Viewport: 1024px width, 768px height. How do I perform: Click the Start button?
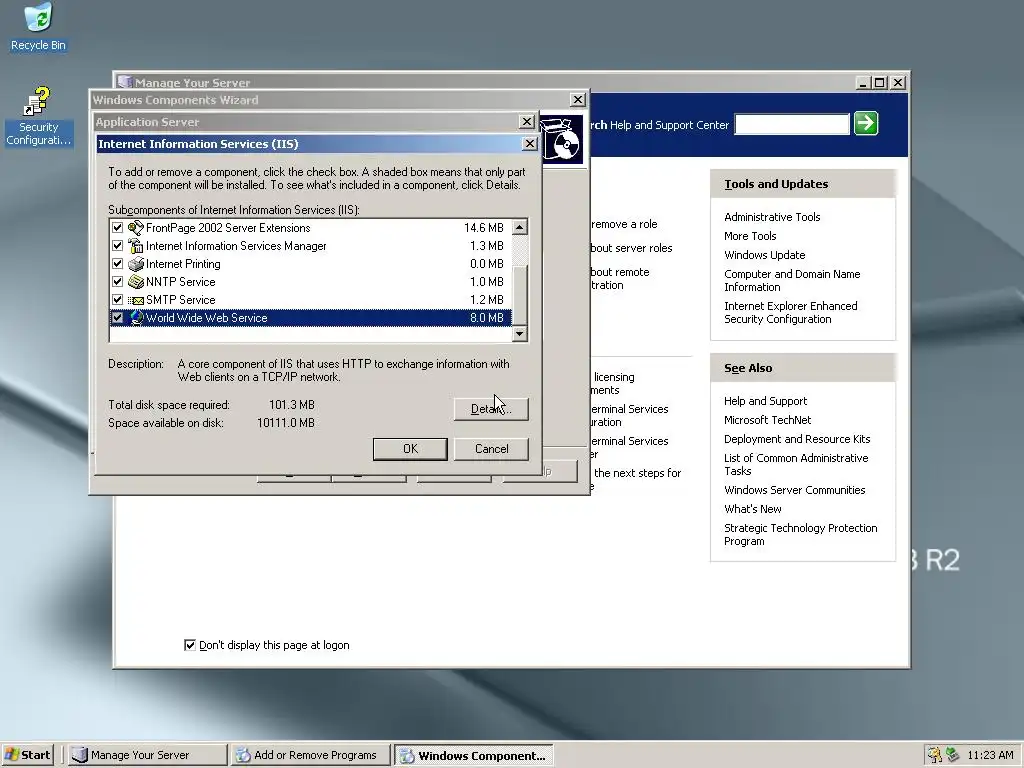click(x=27, y=755)
